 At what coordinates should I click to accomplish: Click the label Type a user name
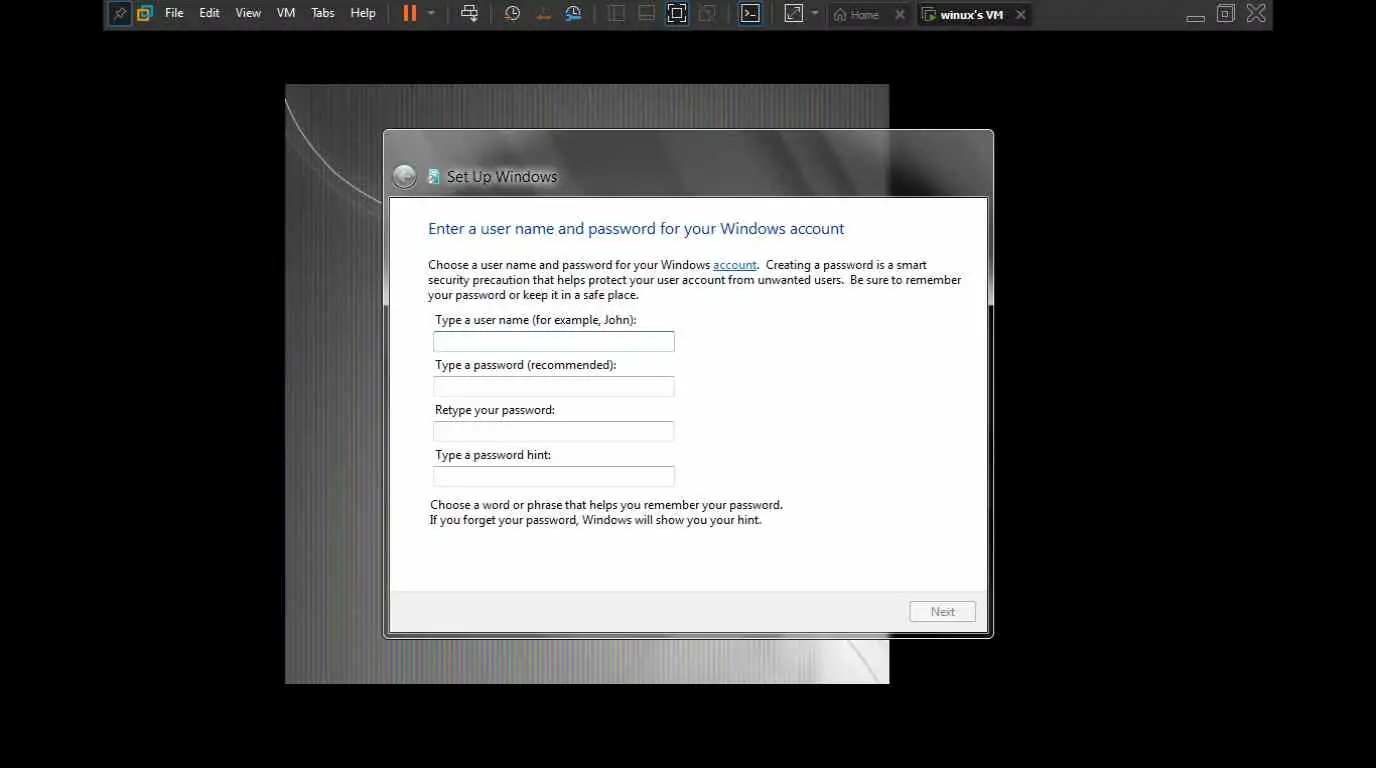(x=536, y=320)
